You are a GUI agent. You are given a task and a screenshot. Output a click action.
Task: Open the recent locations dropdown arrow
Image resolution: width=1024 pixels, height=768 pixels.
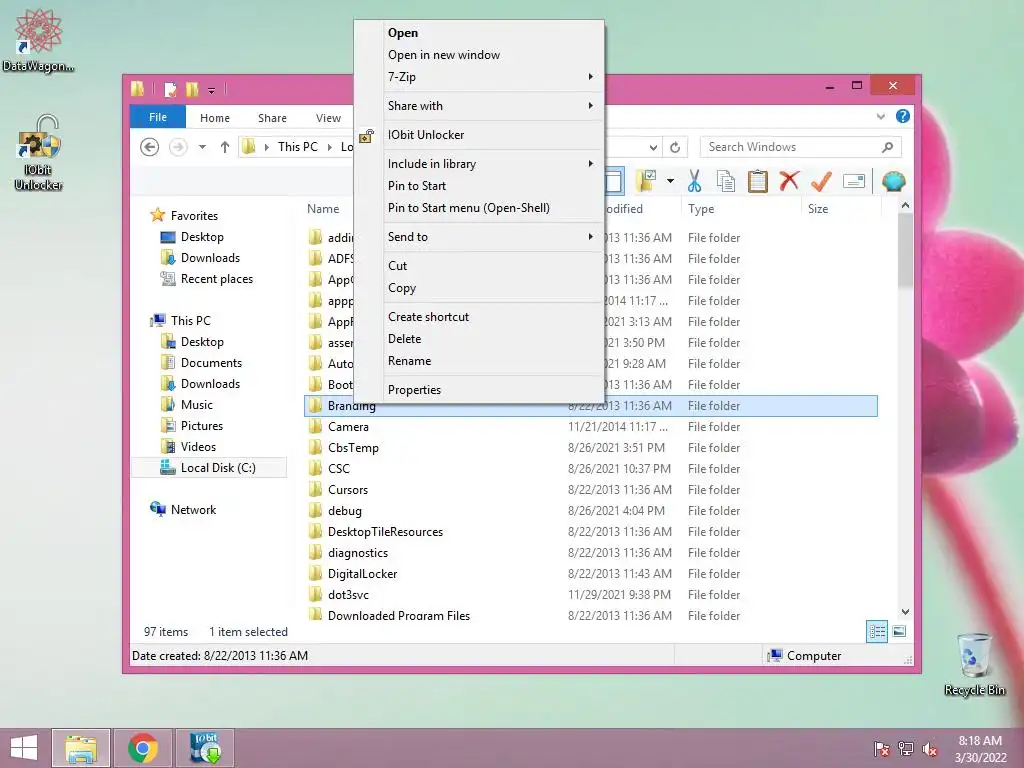point(202,147)
